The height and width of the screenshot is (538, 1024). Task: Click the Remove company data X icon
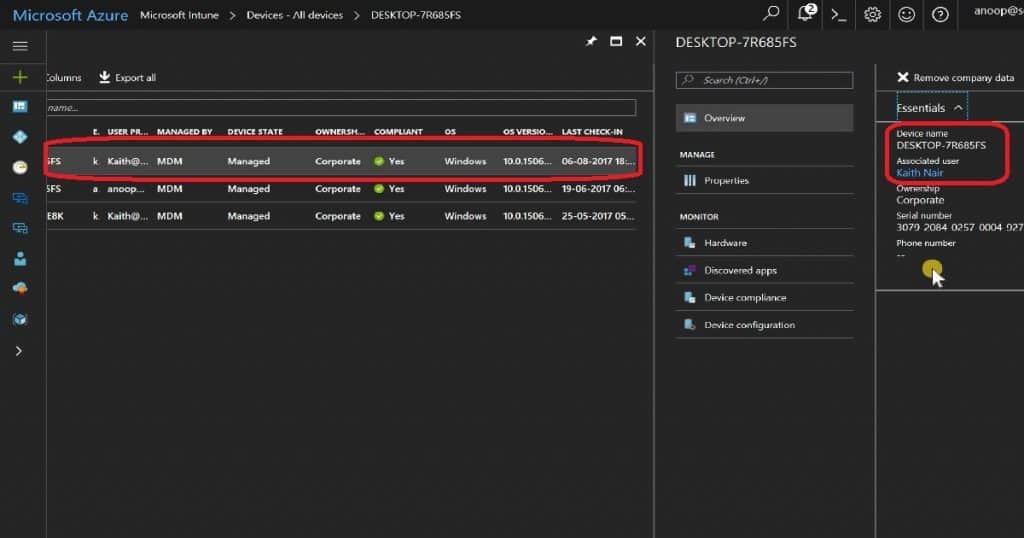(x=903, y=78)
